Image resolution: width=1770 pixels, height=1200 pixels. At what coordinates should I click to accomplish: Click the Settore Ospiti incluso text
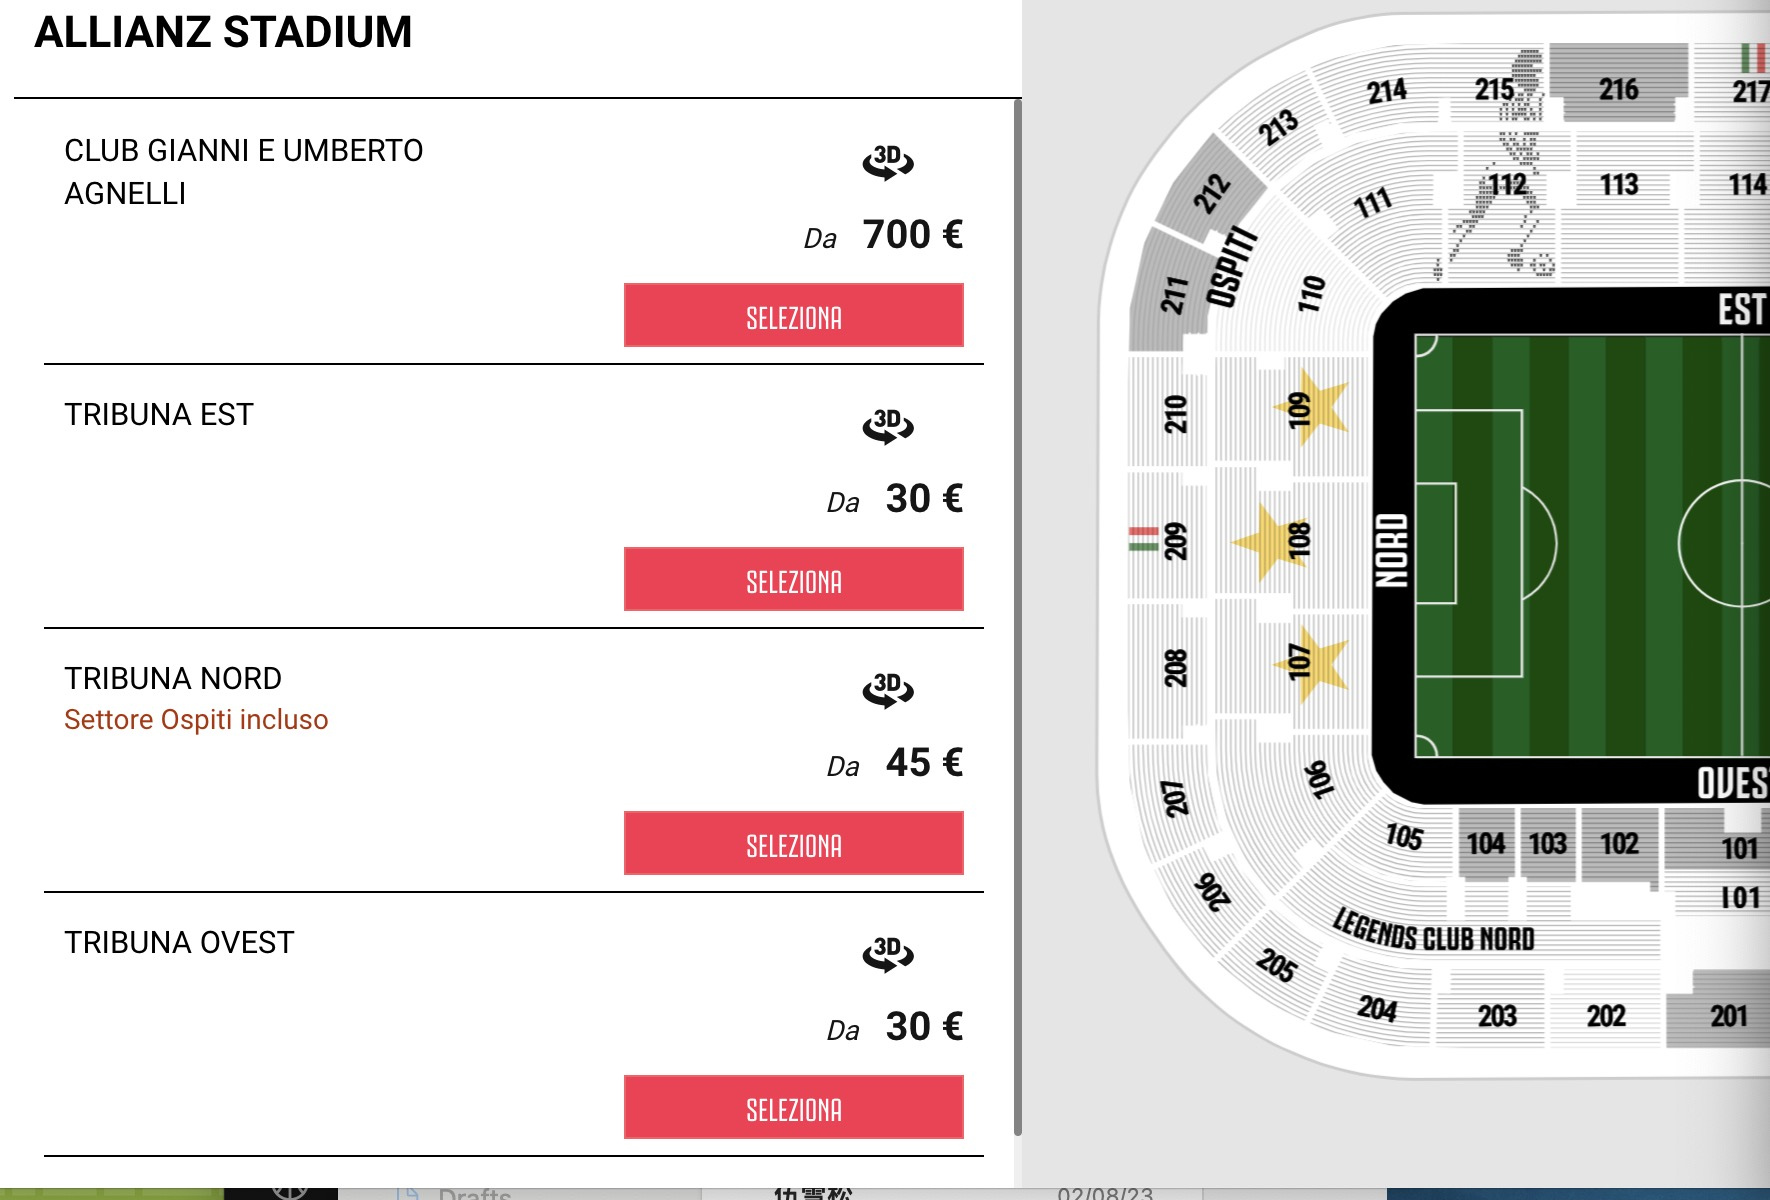196,720
